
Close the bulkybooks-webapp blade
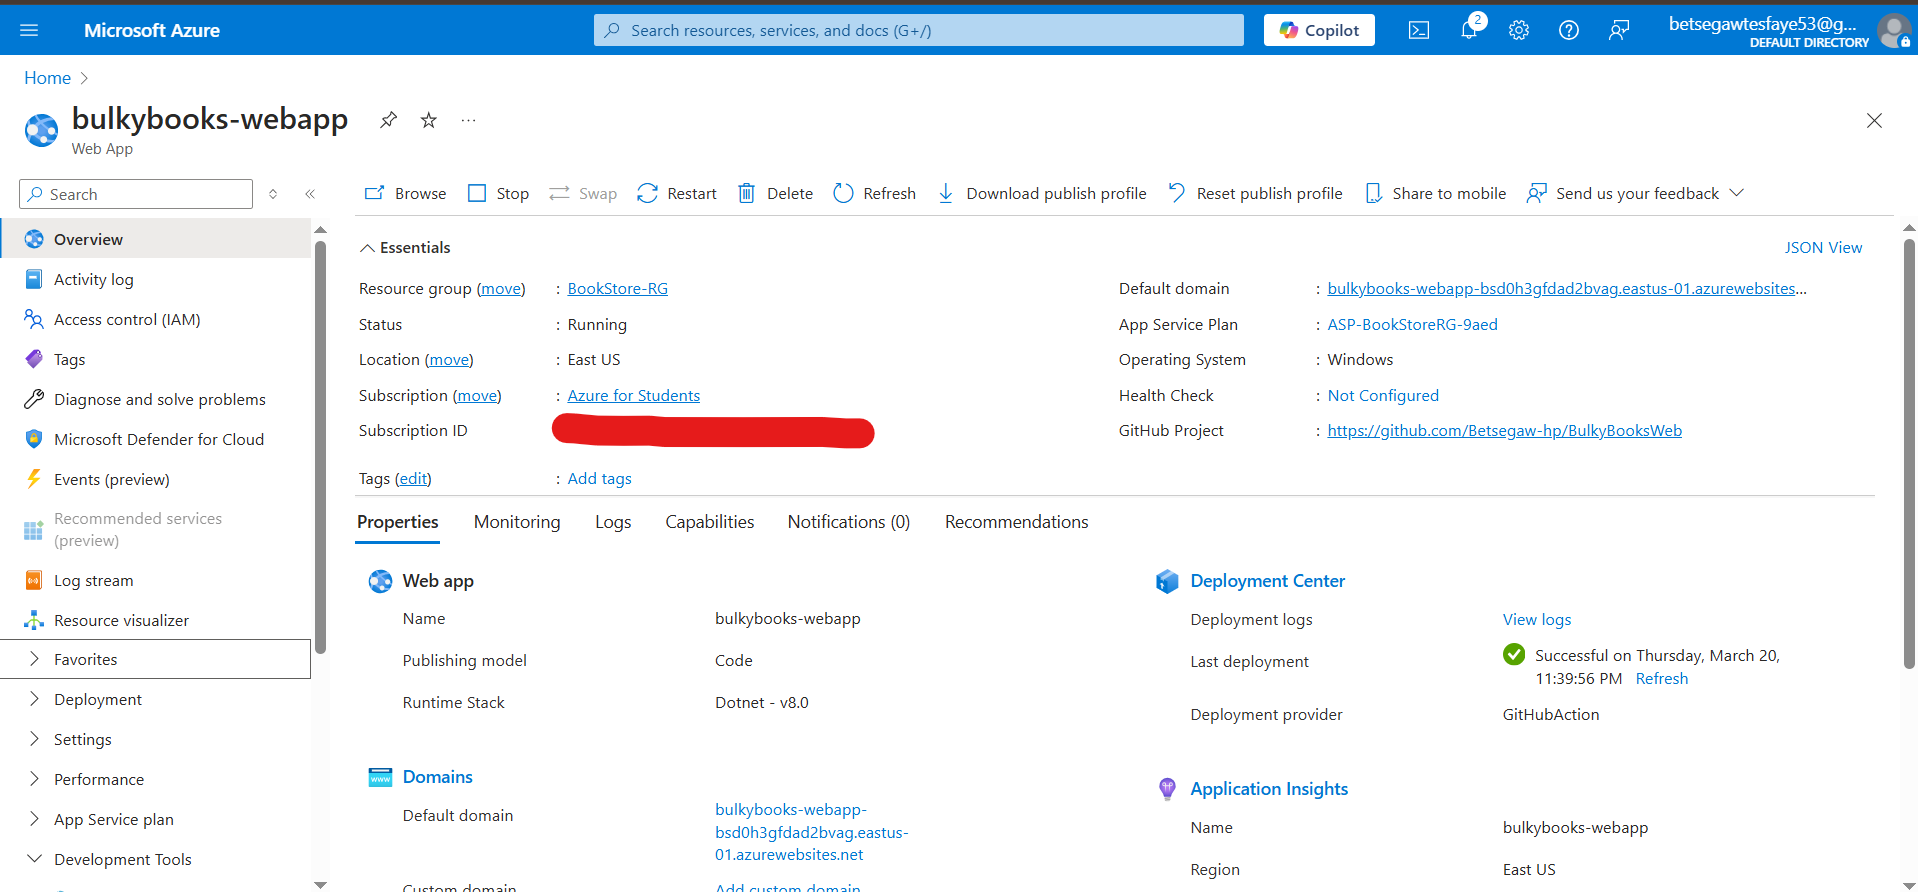[x=1874, y=120]
